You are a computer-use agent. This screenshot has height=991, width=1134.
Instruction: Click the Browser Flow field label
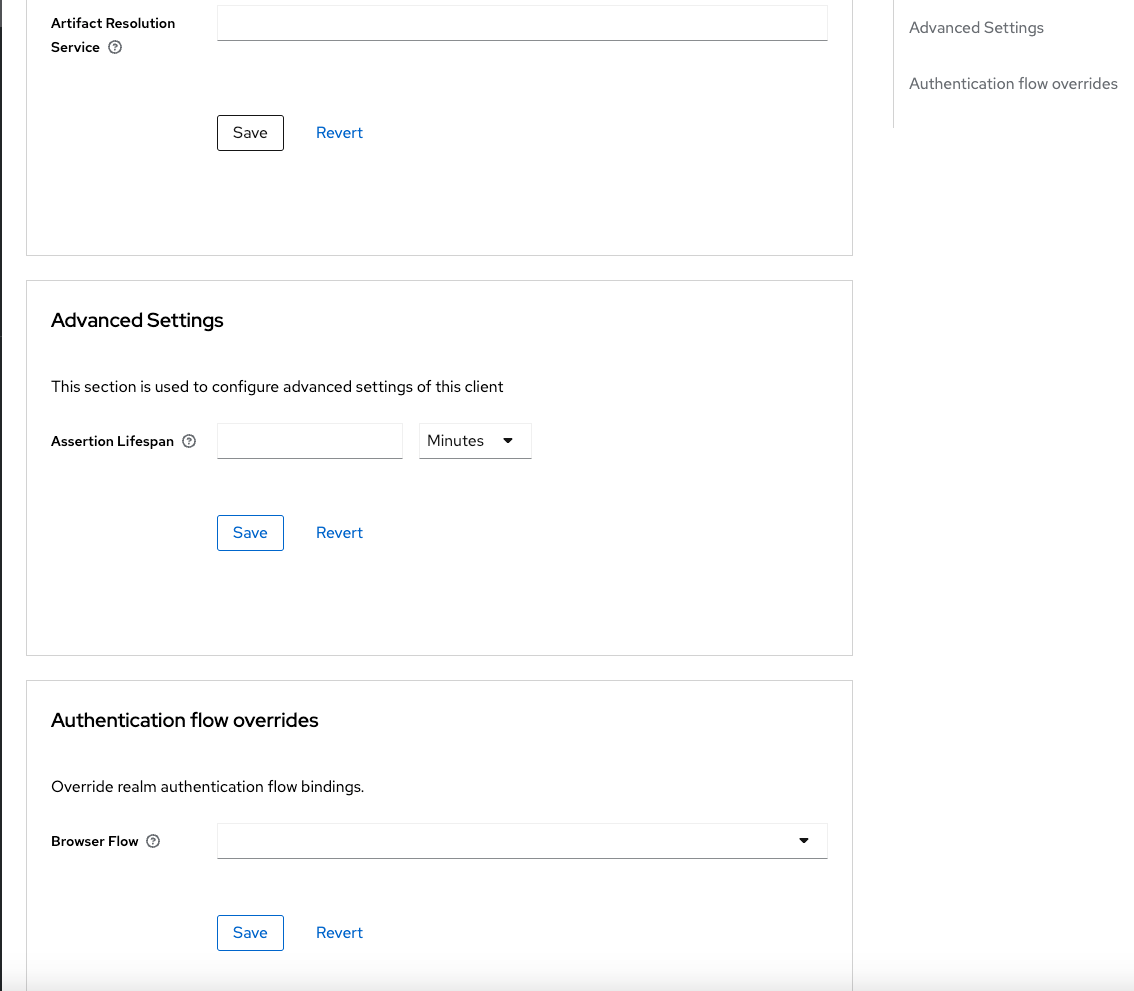pos(95,841)
